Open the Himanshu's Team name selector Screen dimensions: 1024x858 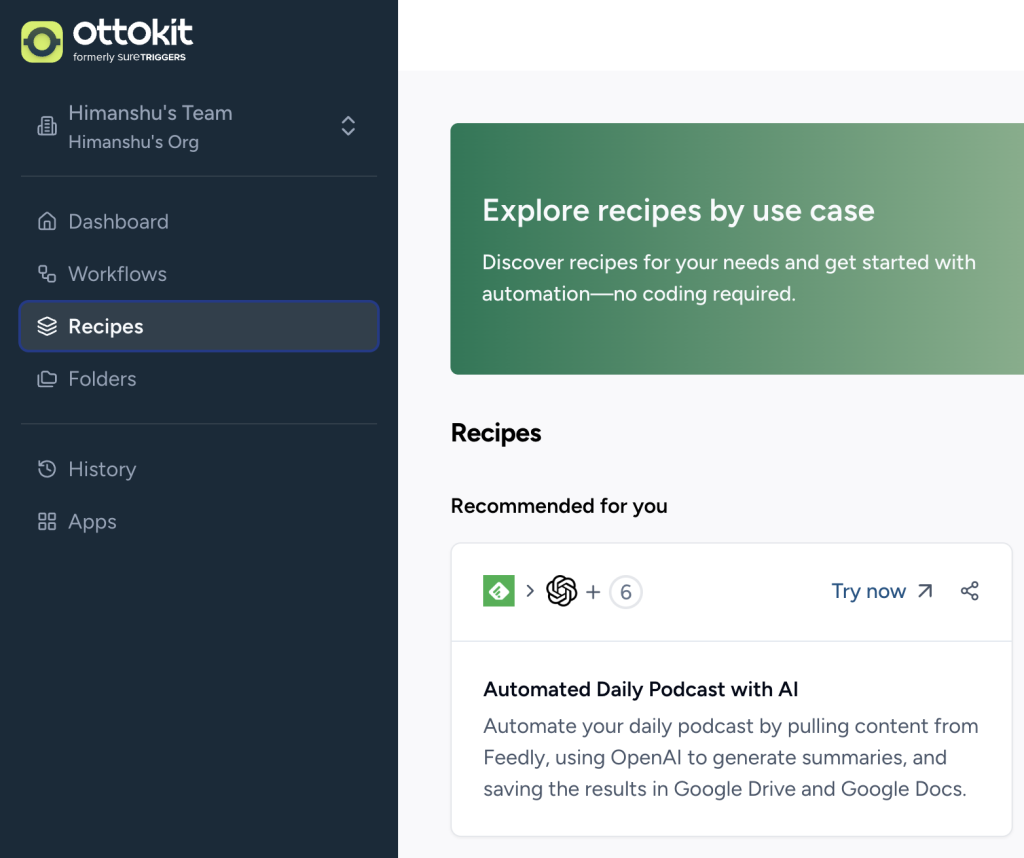pyautogui.click(x=150, y=114)
